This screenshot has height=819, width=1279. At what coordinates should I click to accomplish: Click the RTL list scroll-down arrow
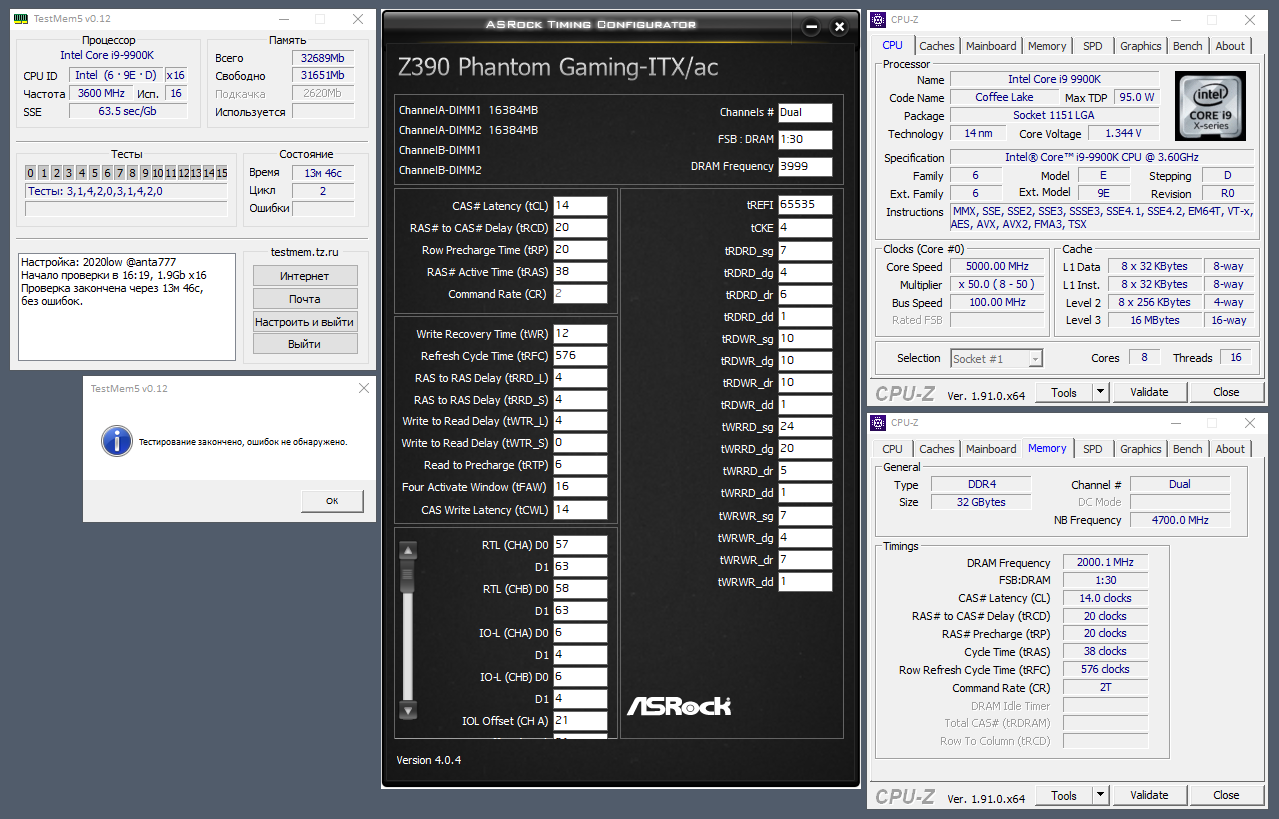click(x=407, y=710)
